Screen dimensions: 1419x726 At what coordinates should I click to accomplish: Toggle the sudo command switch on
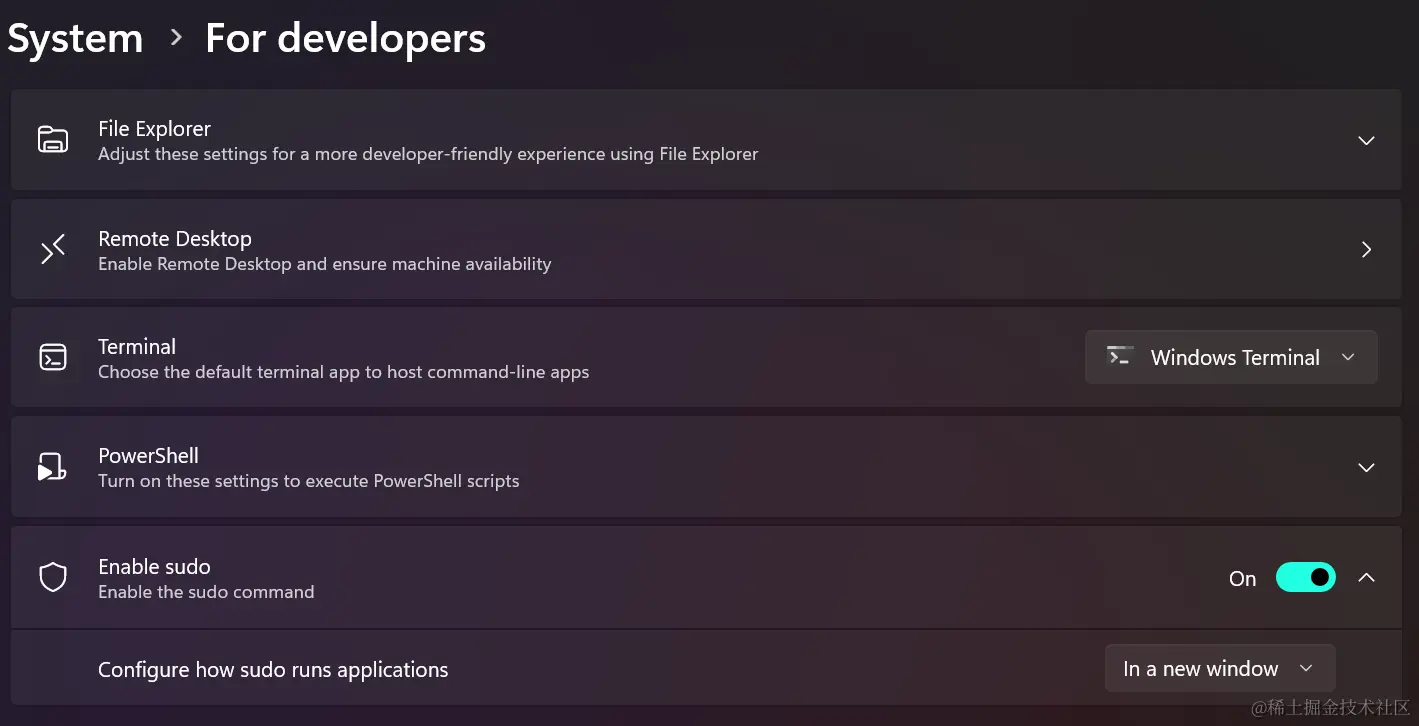point(1305,577)
